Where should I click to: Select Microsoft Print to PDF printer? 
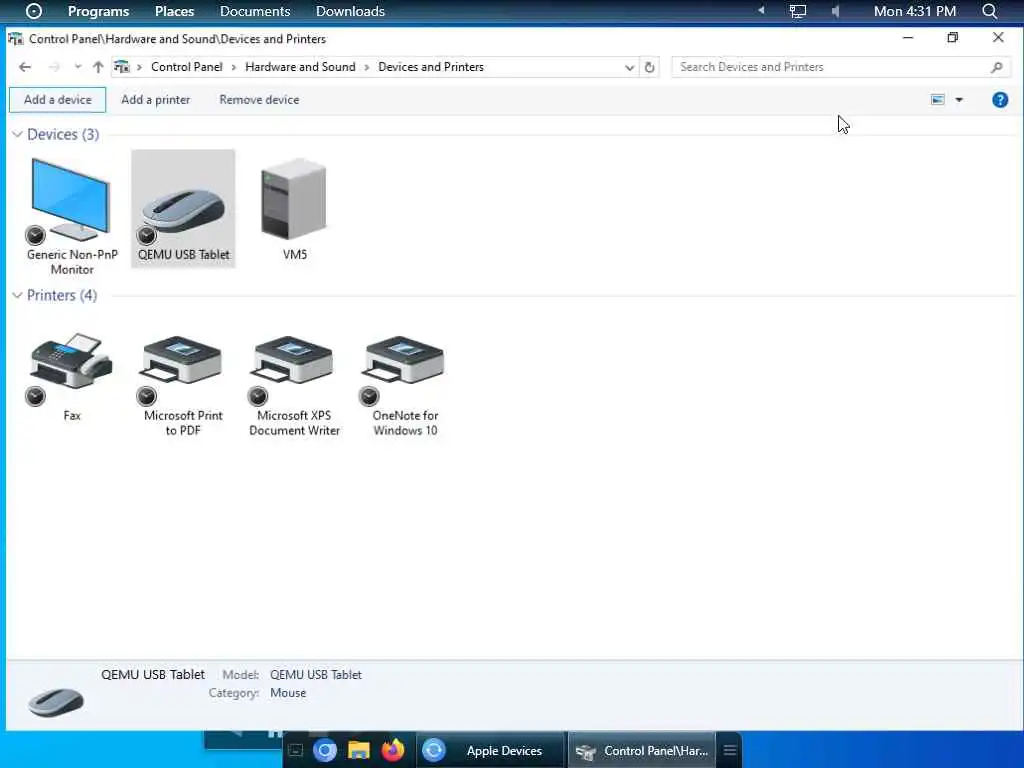pos(183,385)
